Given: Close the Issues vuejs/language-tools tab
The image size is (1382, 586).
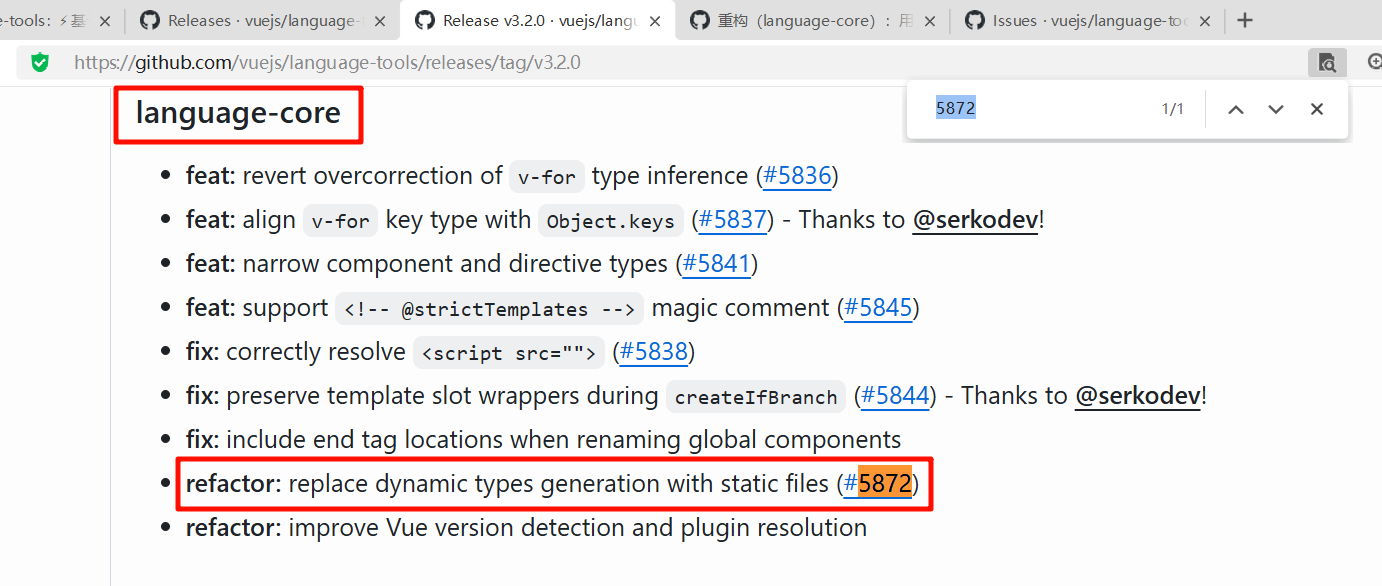Looking at the screenshot, I should [1205, 21].
